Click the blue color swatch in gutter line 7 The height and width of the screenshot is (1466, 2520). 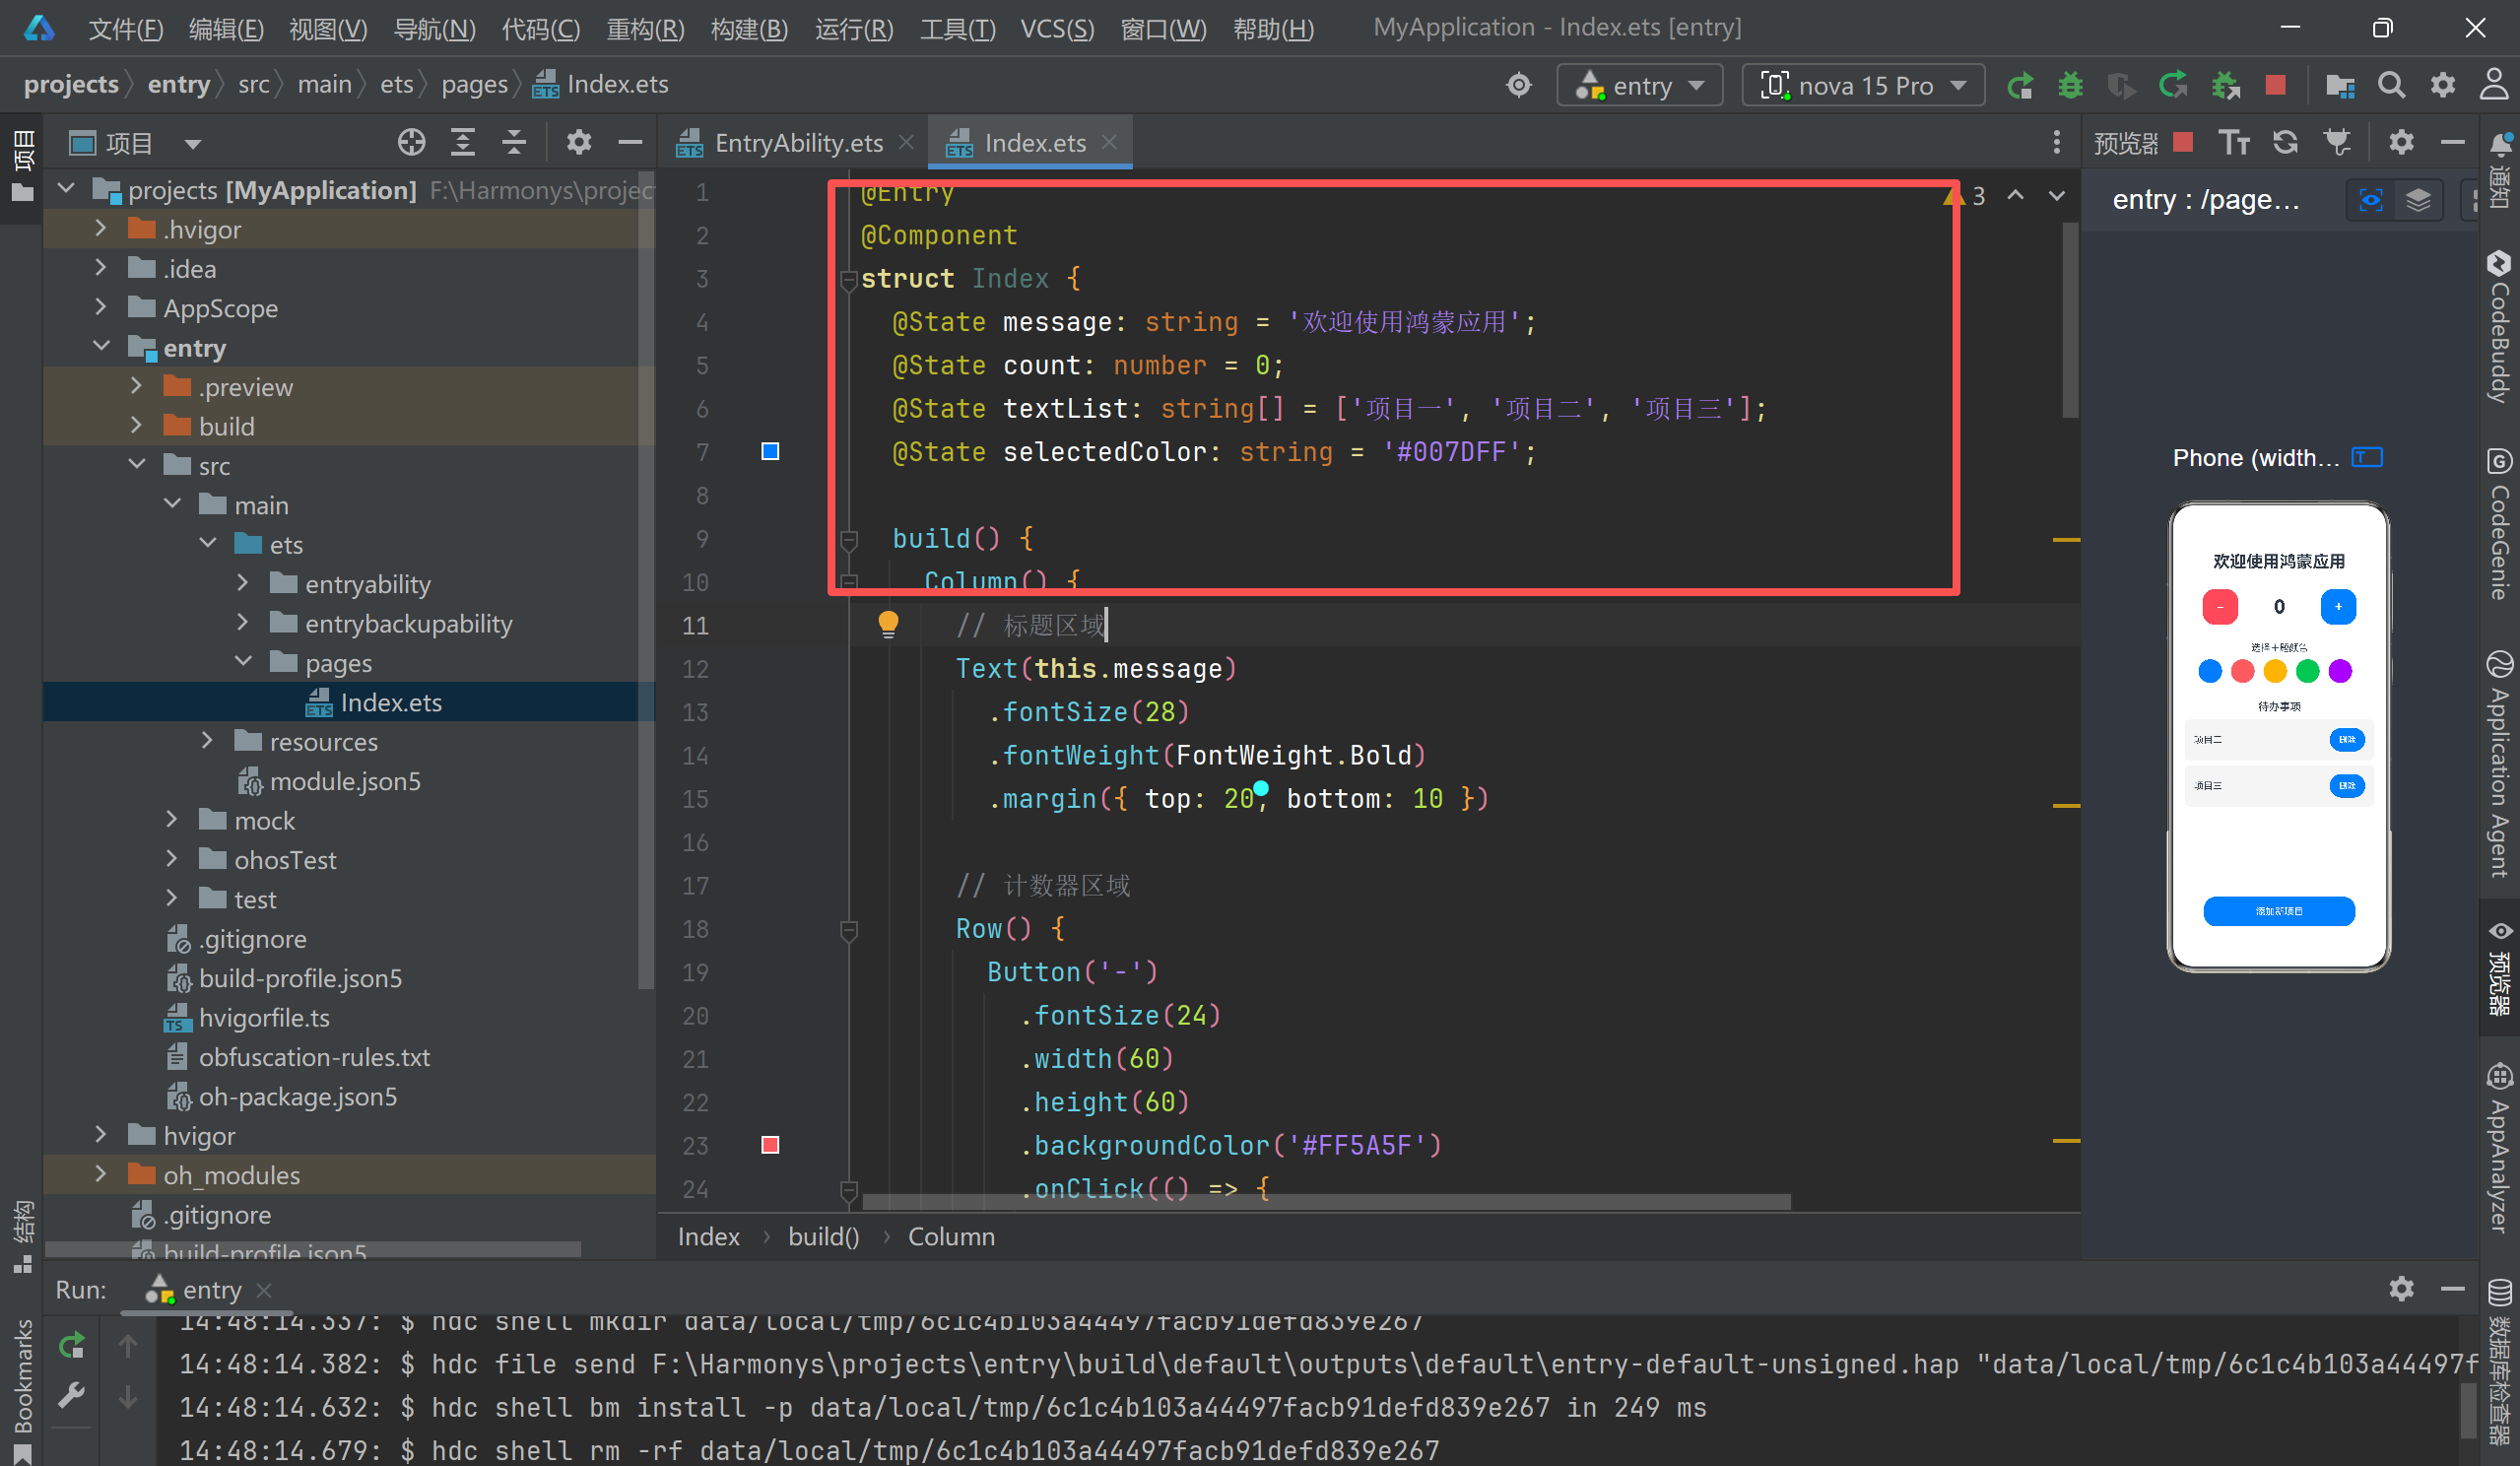[769, 452]
